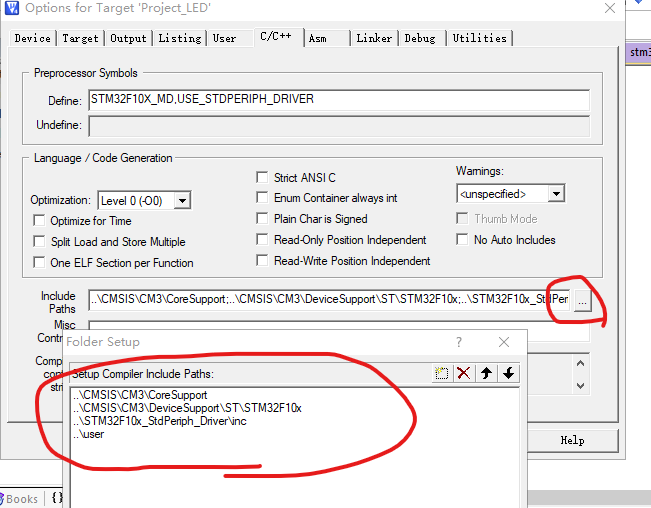Enable Read-Write Position Independent
Image resolution: width=651 pixels, height=508 pixels.
pyautogui.click(x=262, y=260)
